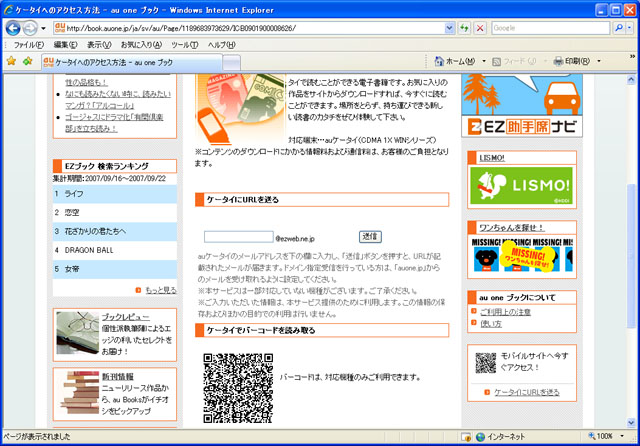Select ranking item 3 花ざかりの君たちへ

(115, 231)
